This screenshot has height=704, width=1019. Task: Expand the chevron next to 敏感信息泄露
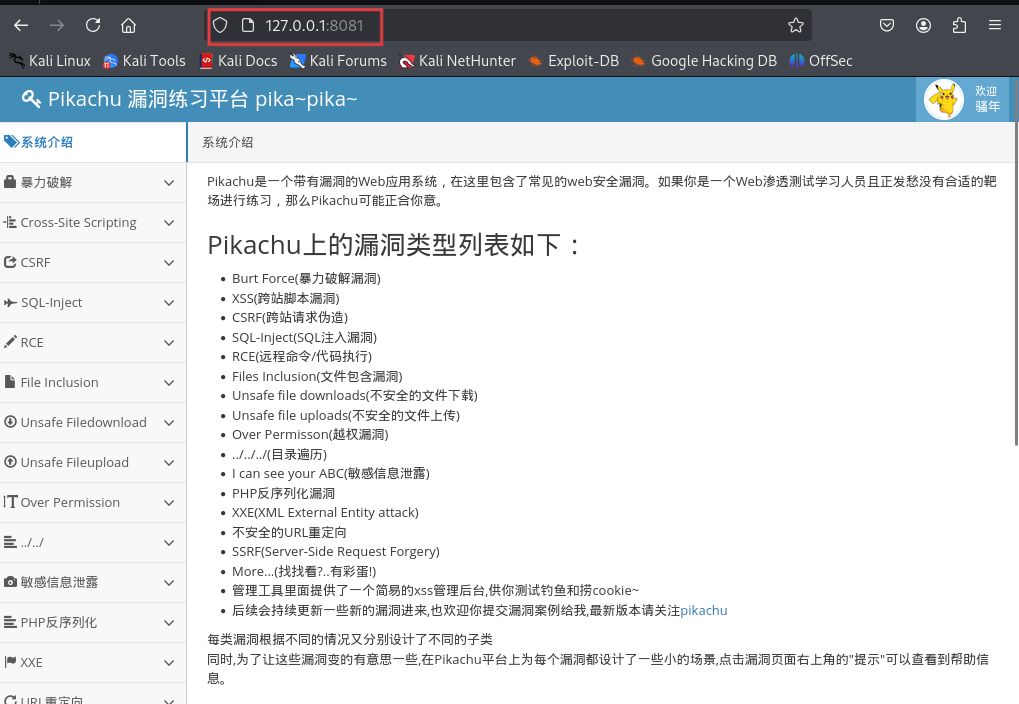click(169, 582)
